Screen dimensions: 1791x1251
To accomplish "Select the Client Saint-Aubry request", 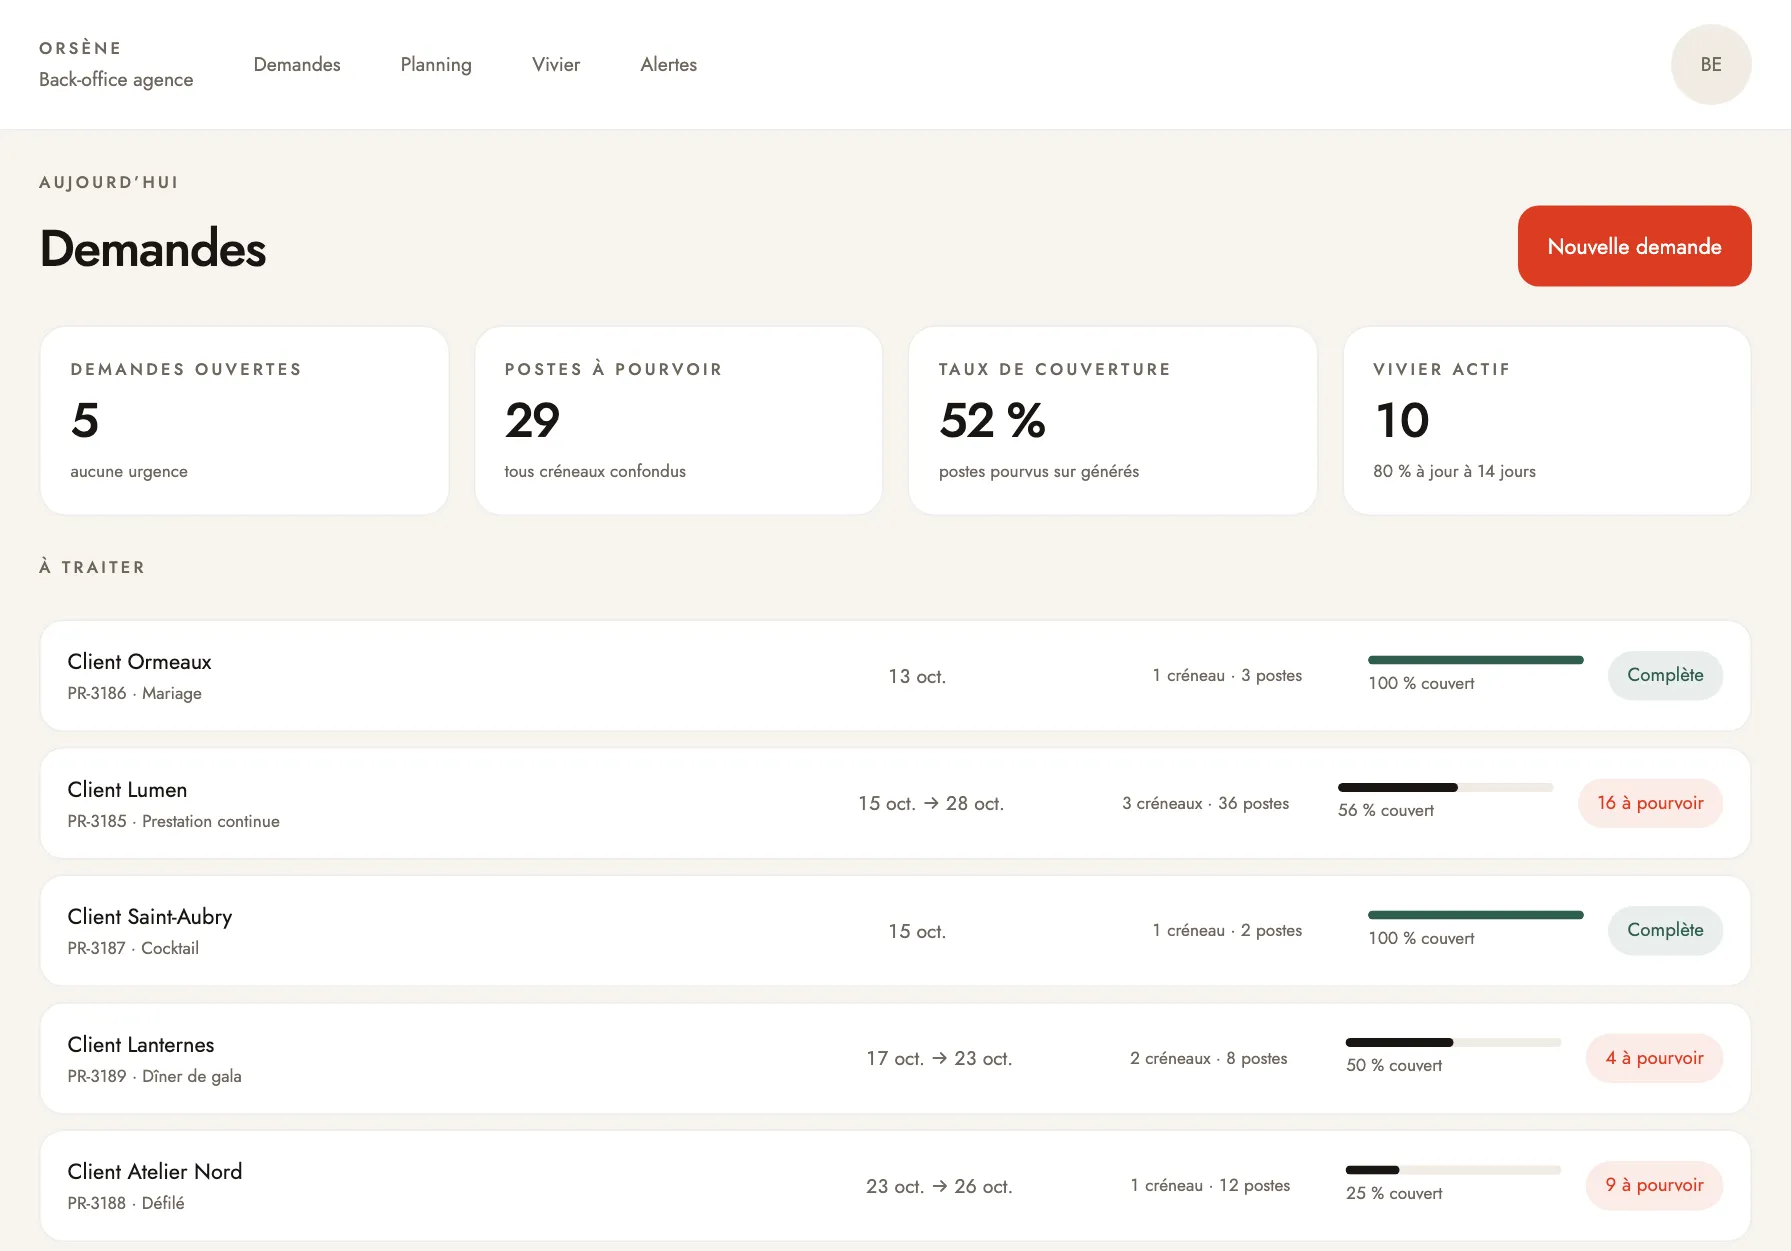I will pos(895,931).
